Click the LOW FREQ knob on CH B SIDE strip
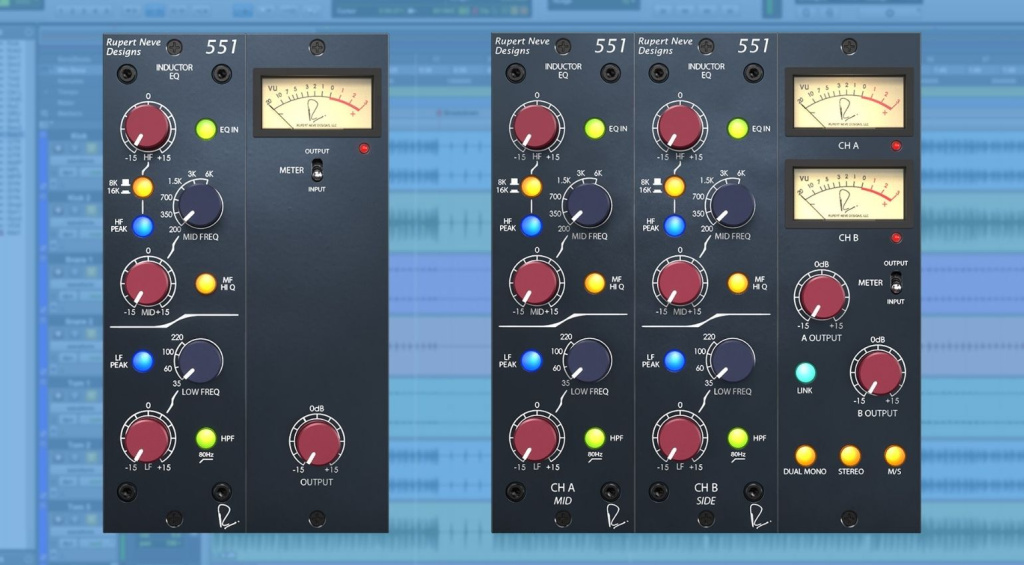The height and width of the screenshot is (565, 1024). pyautogui.click(x=731, y=360)
